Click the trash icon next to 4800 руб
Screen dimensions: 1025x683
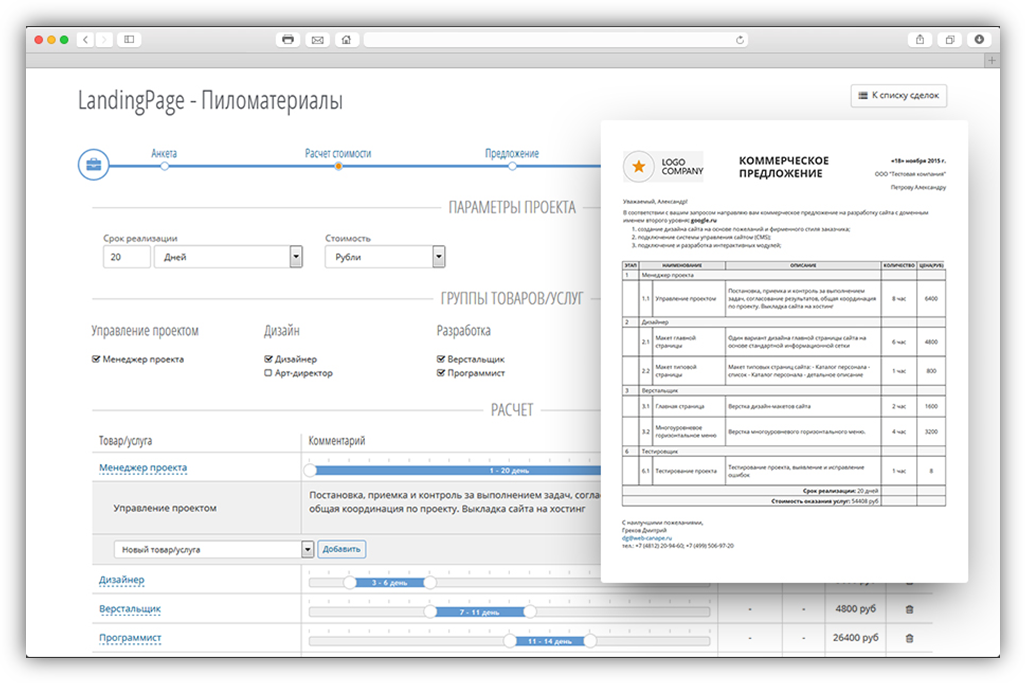[x=908, y=608]
